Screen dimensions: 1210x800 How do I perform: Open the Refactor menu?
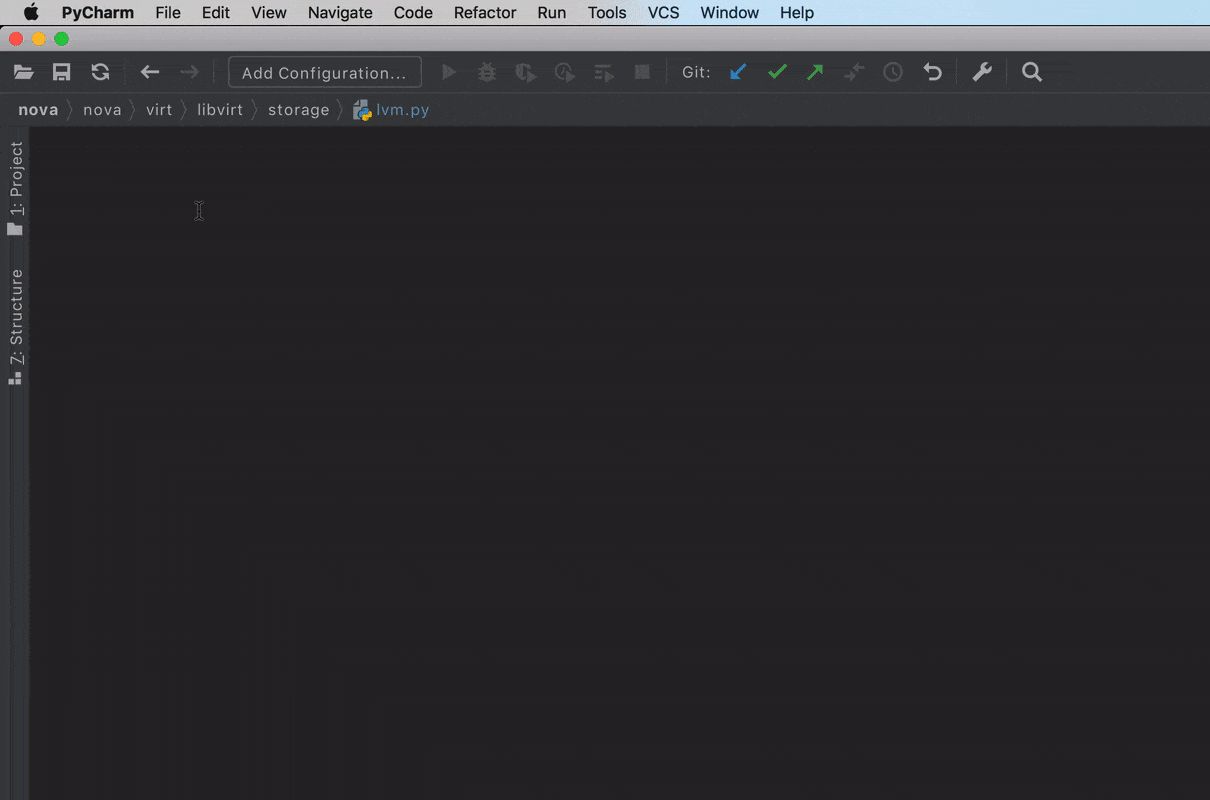485,13
